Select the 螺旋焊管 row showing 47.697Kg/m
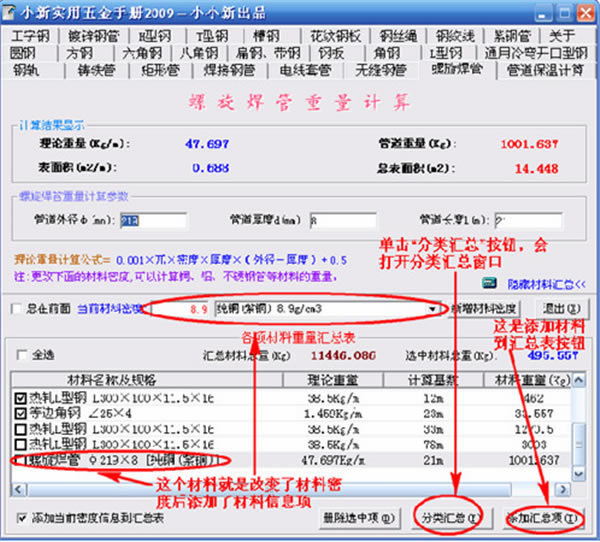Image resolution: width=600 pixels, height=542 pixels. (291, 460)
